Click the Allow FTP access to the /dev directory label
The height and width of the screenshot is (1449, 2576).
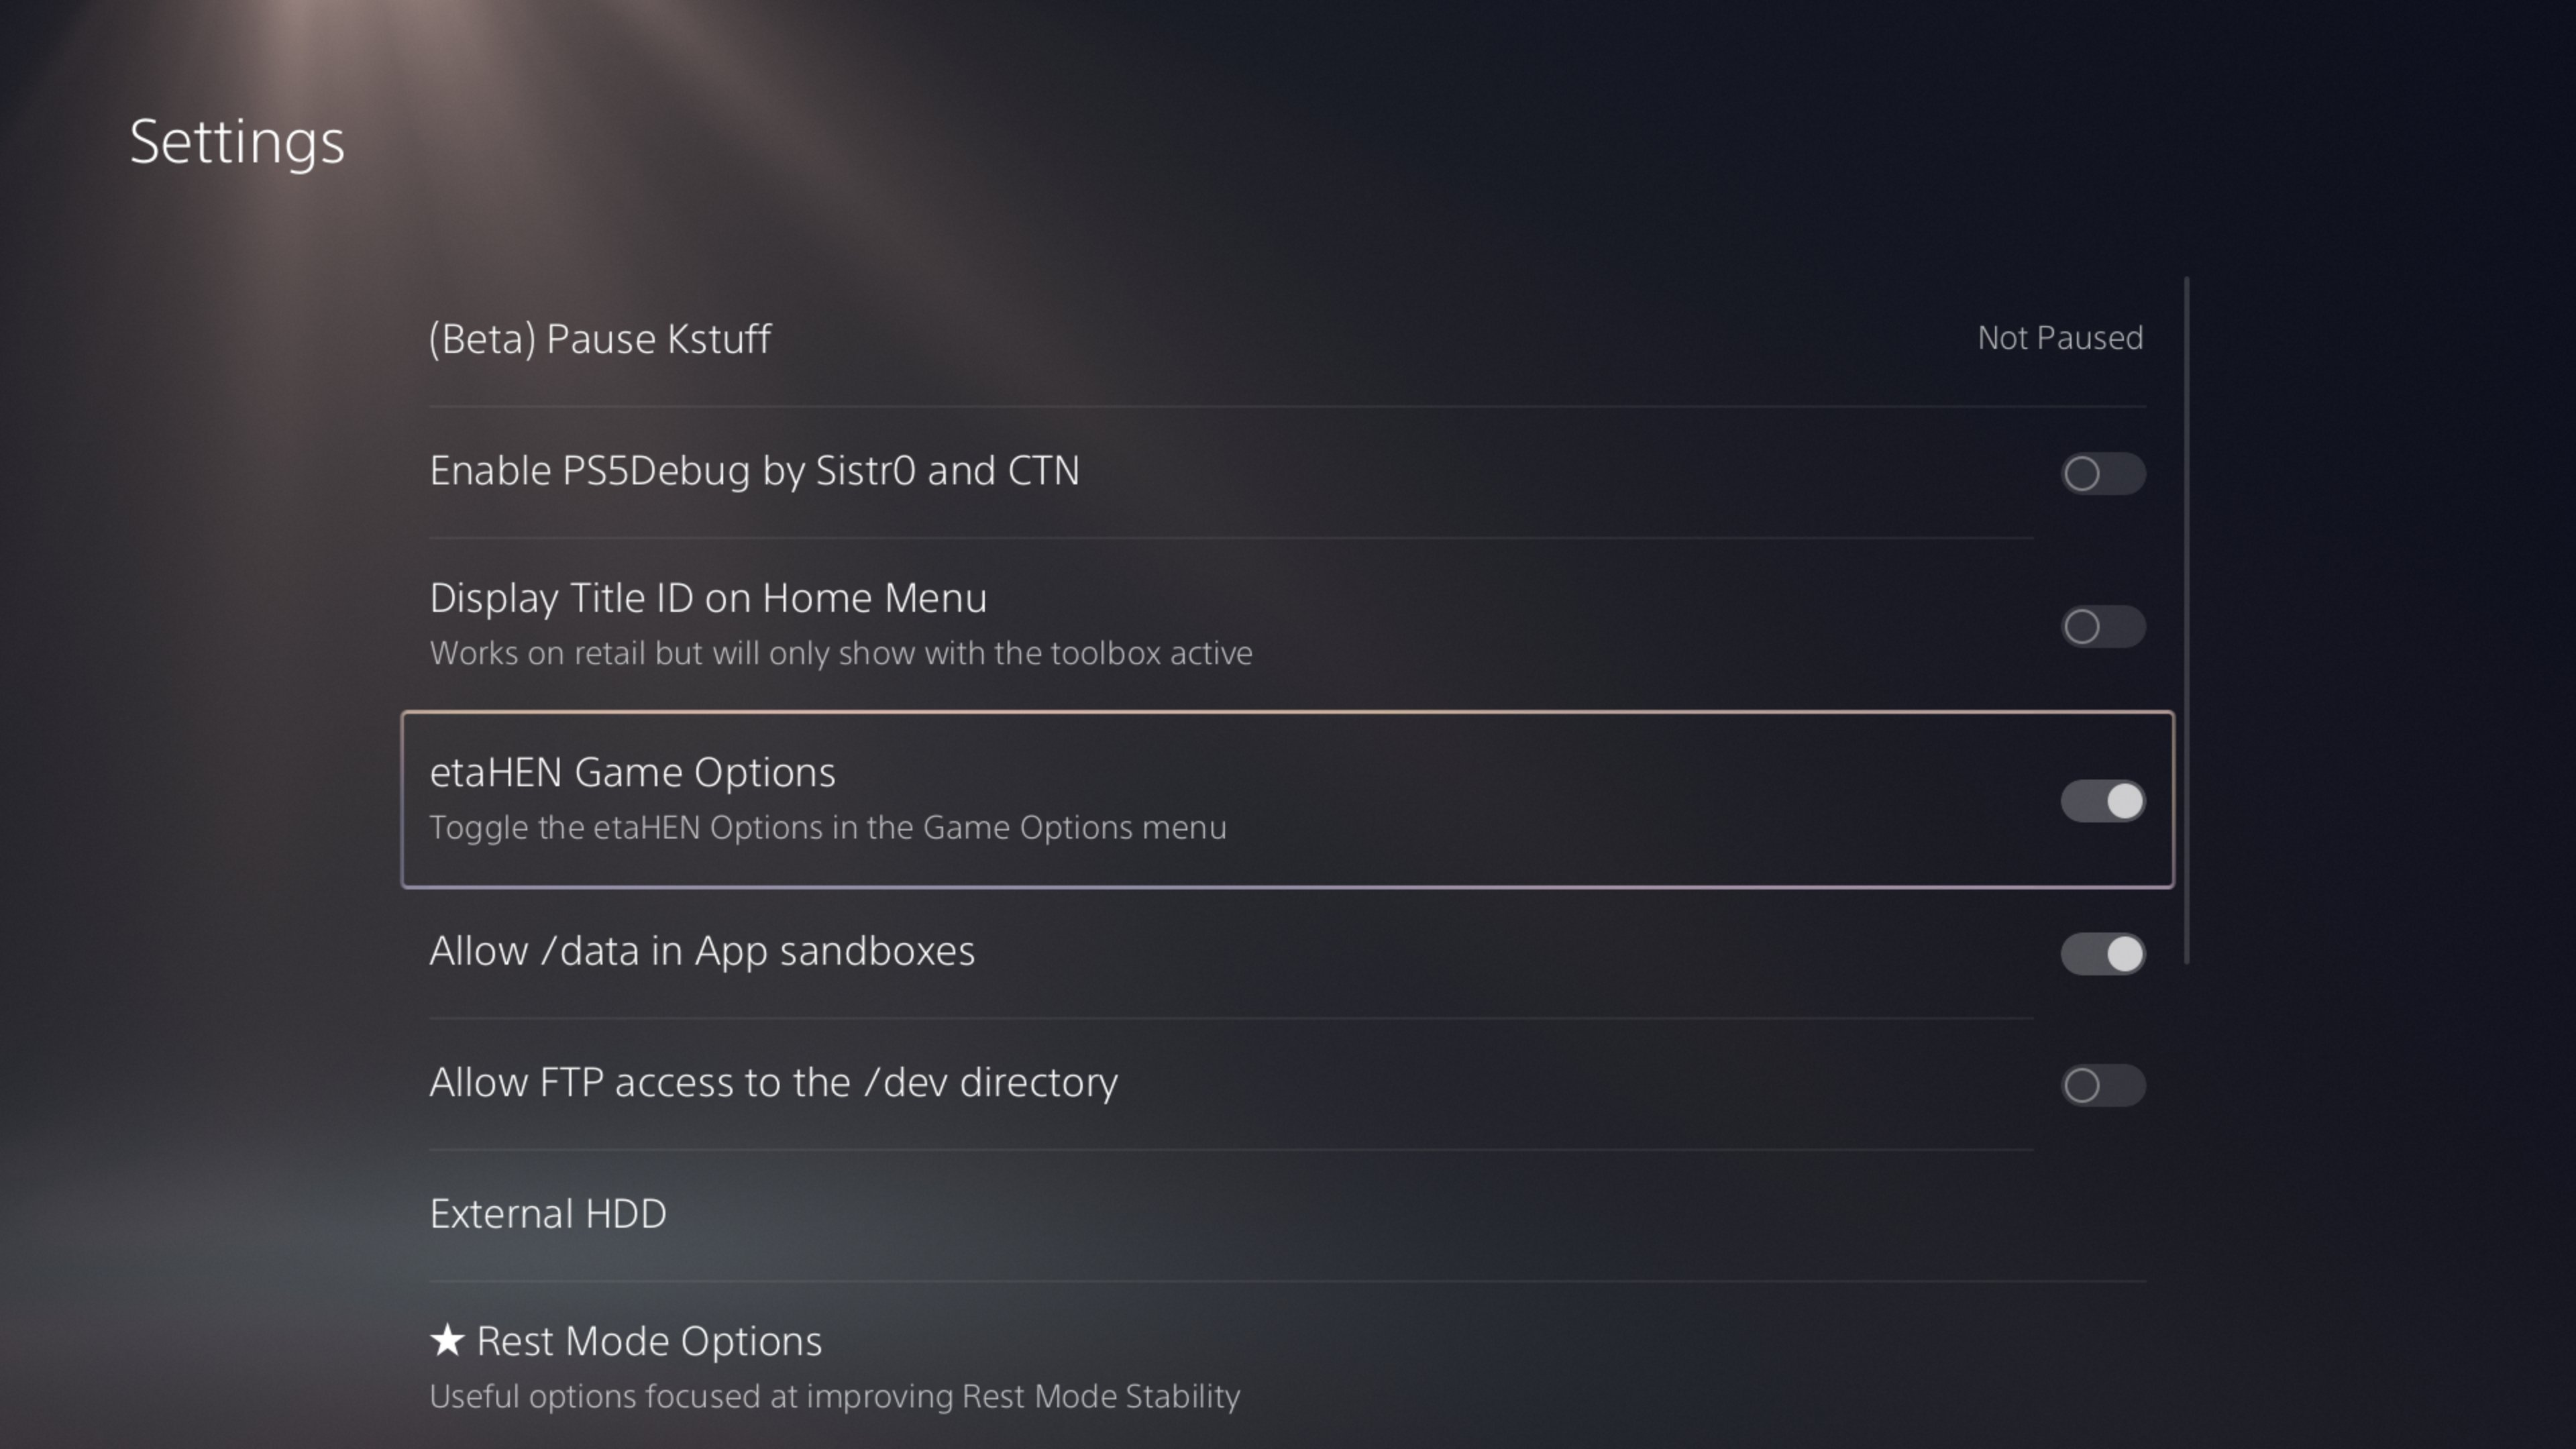pyautogui.click(x=773, y=1082)
